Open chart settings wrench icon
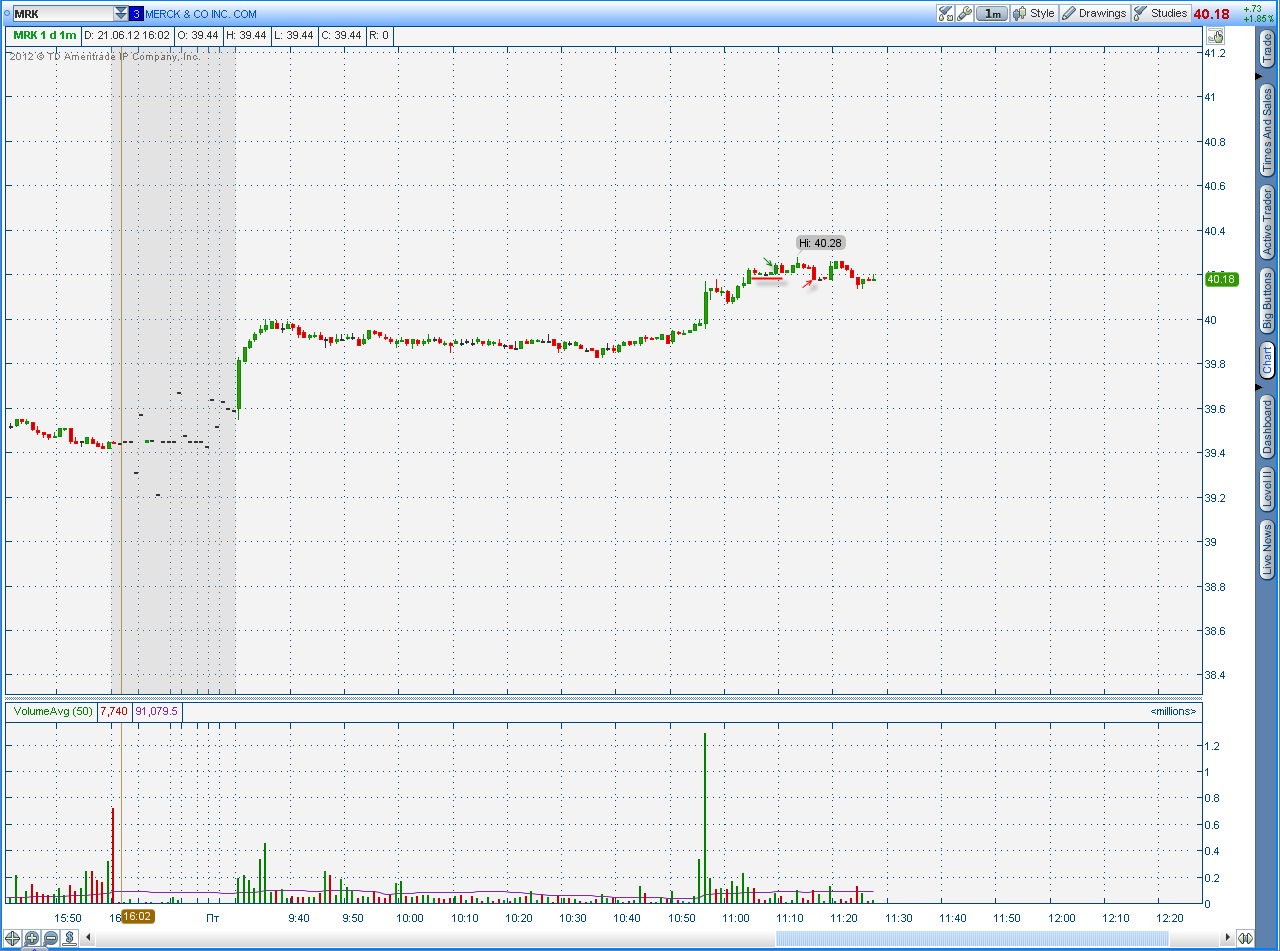 pyautogui.click(x=964, y=13)
